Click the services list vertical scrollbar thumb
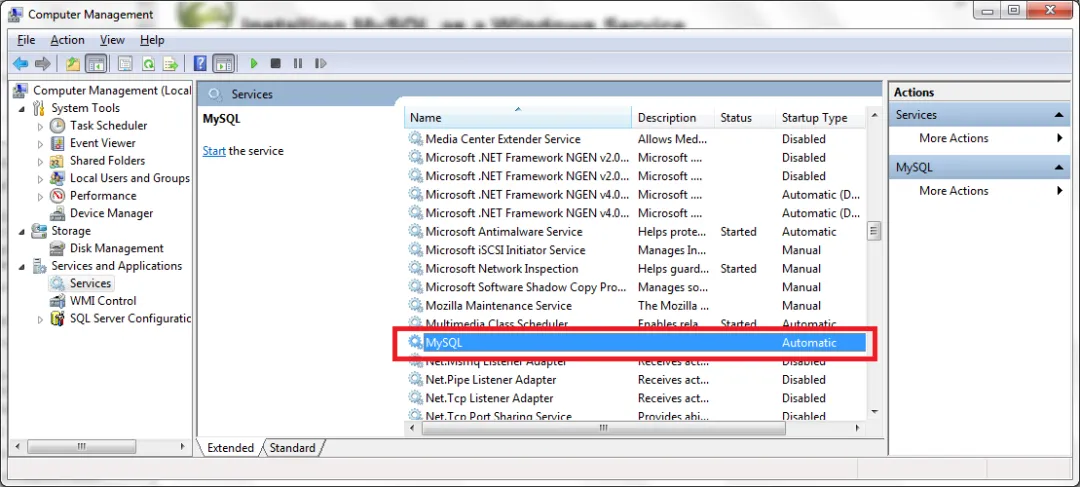Screen dimensions: 1080x487 [874, 230]
